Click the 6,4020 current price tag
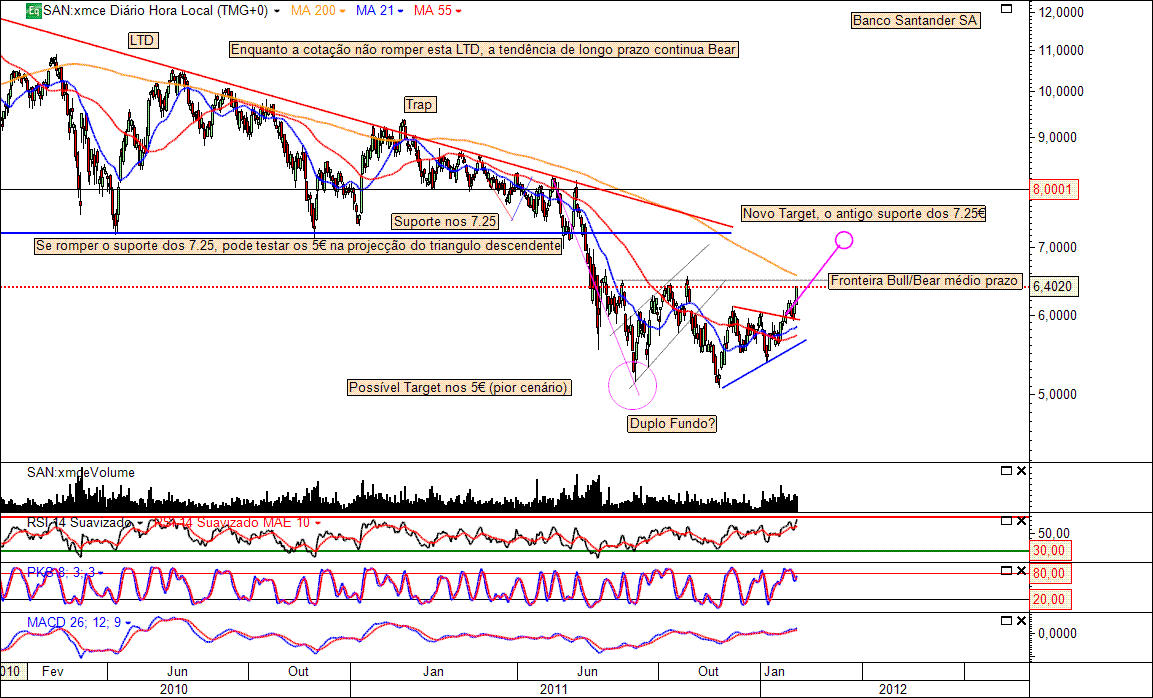This screenshot has height=698, width=1153. (1054, 287)
